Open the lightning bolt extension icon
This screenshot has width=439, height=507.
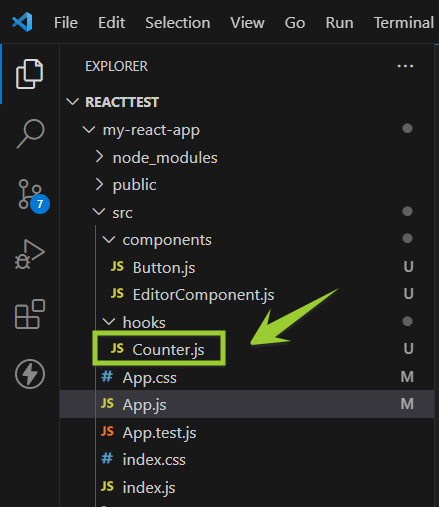pos(30,374)
